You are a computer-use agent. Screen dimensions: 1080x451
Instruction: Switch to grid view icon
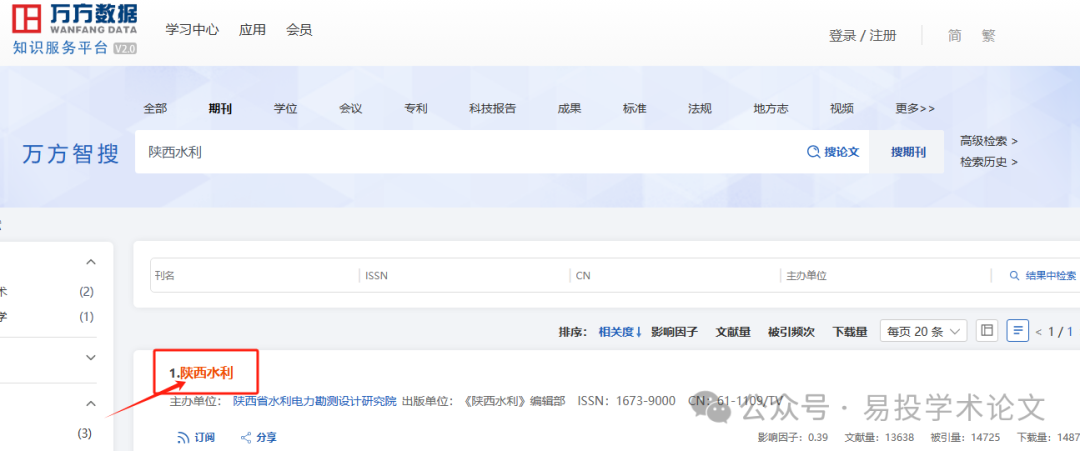point(987,331)
